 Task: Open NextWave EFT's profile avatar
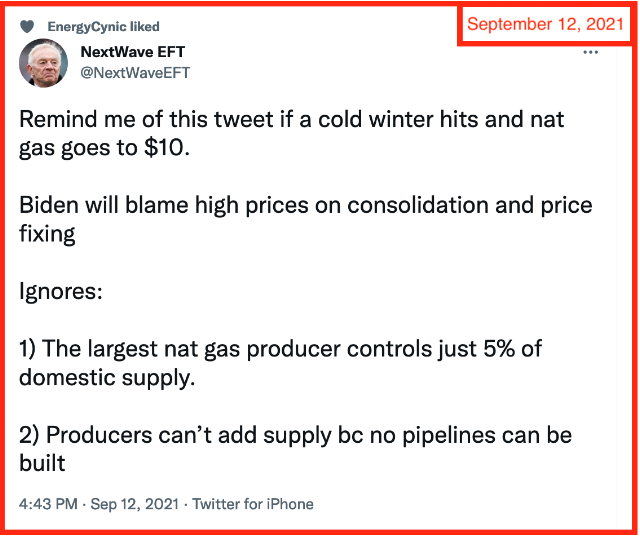44,63
